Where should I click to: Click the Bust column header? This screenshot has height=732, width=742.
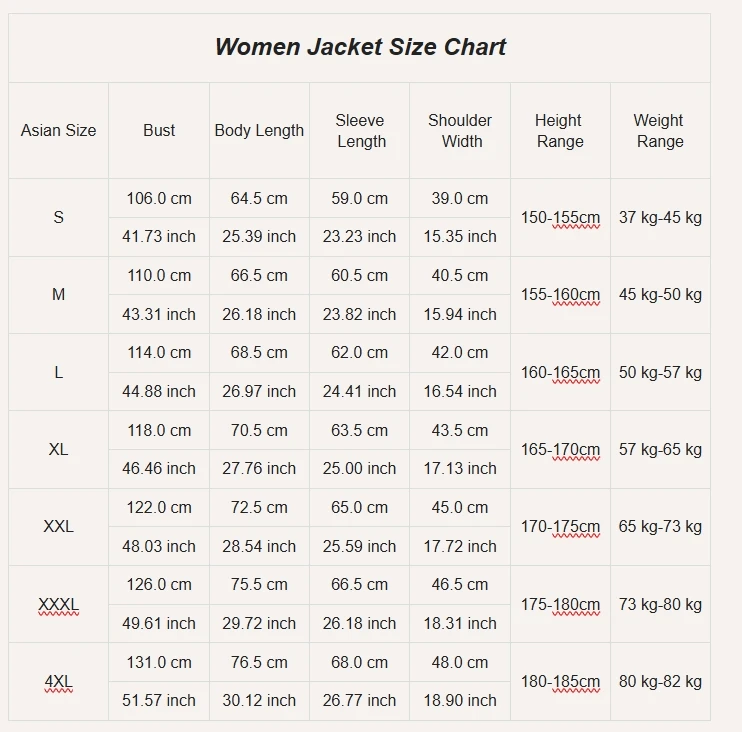click(x=159, y=130)
